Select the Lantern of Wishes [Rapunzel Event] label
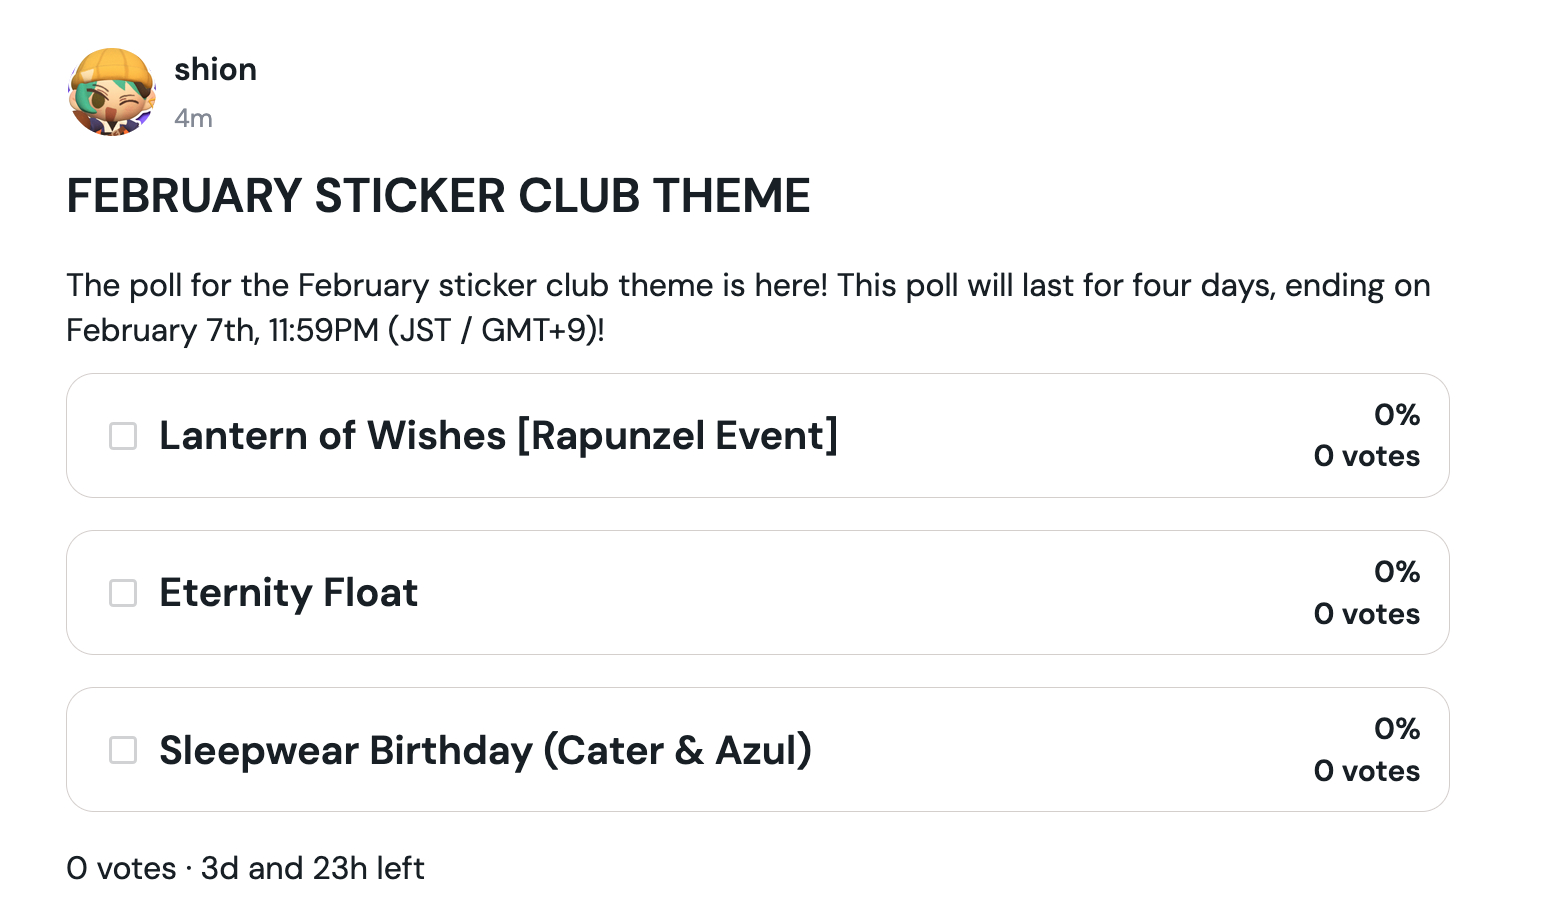Viewport: 1546px width, 916px height. (x=498, y=436)
